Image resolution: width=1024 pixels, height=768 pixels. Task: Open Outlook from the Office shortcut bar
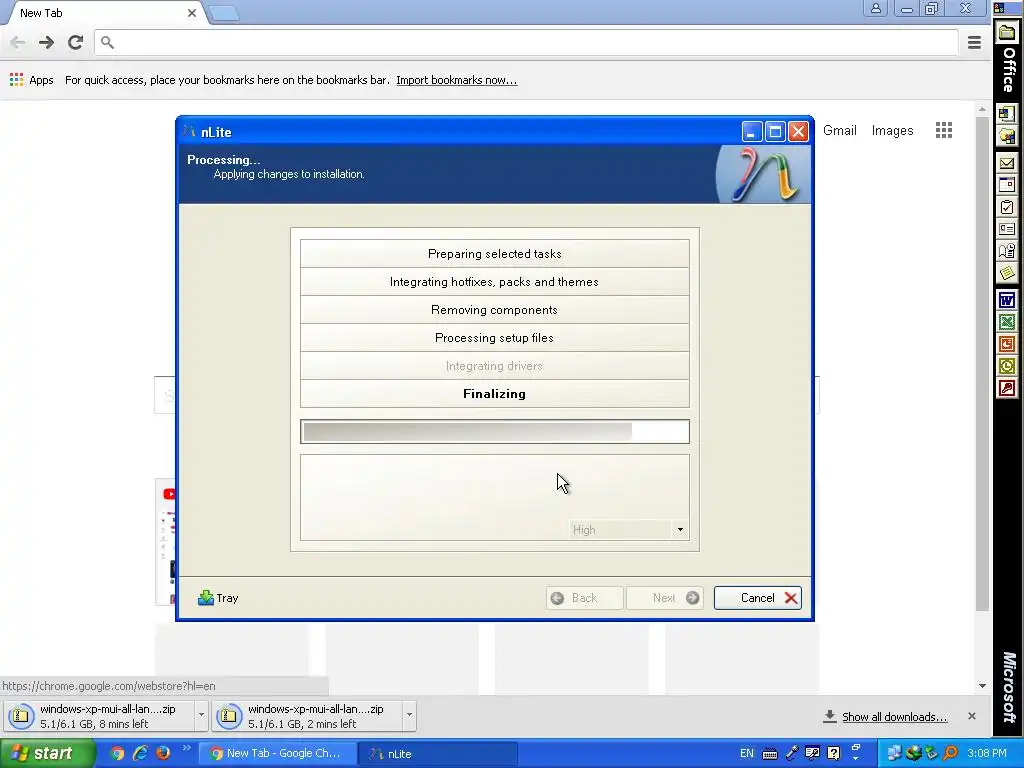[1006, 366]
